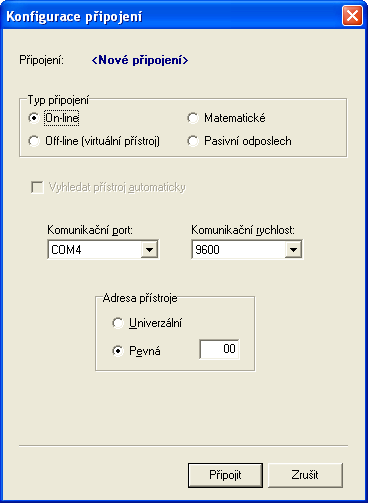Close the Konfigurace připojení dialog
This screenshot has height=503, width=368.
click(x=352, y=15)
